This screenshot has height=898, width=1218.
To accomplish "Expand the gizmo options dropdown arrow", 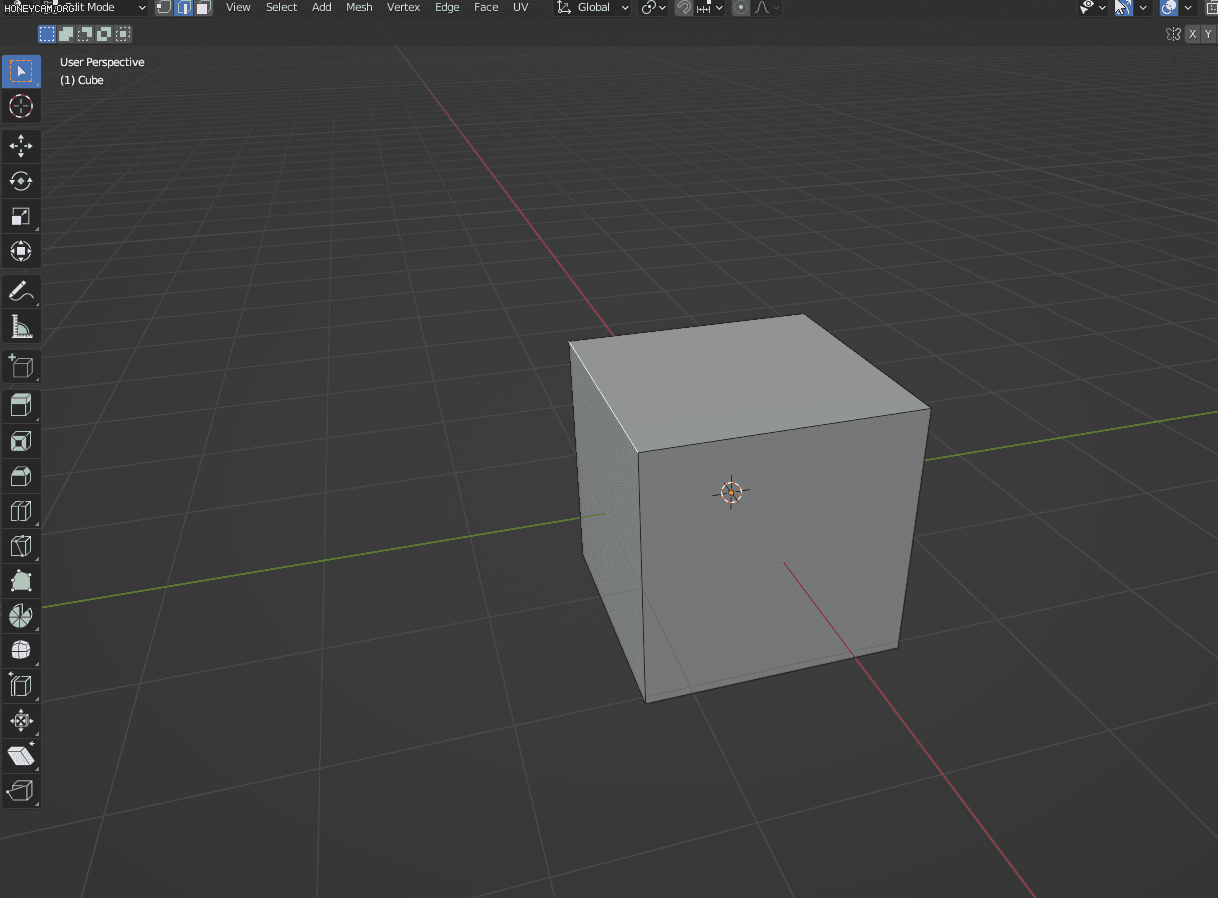I will [x=1143, y=8].
